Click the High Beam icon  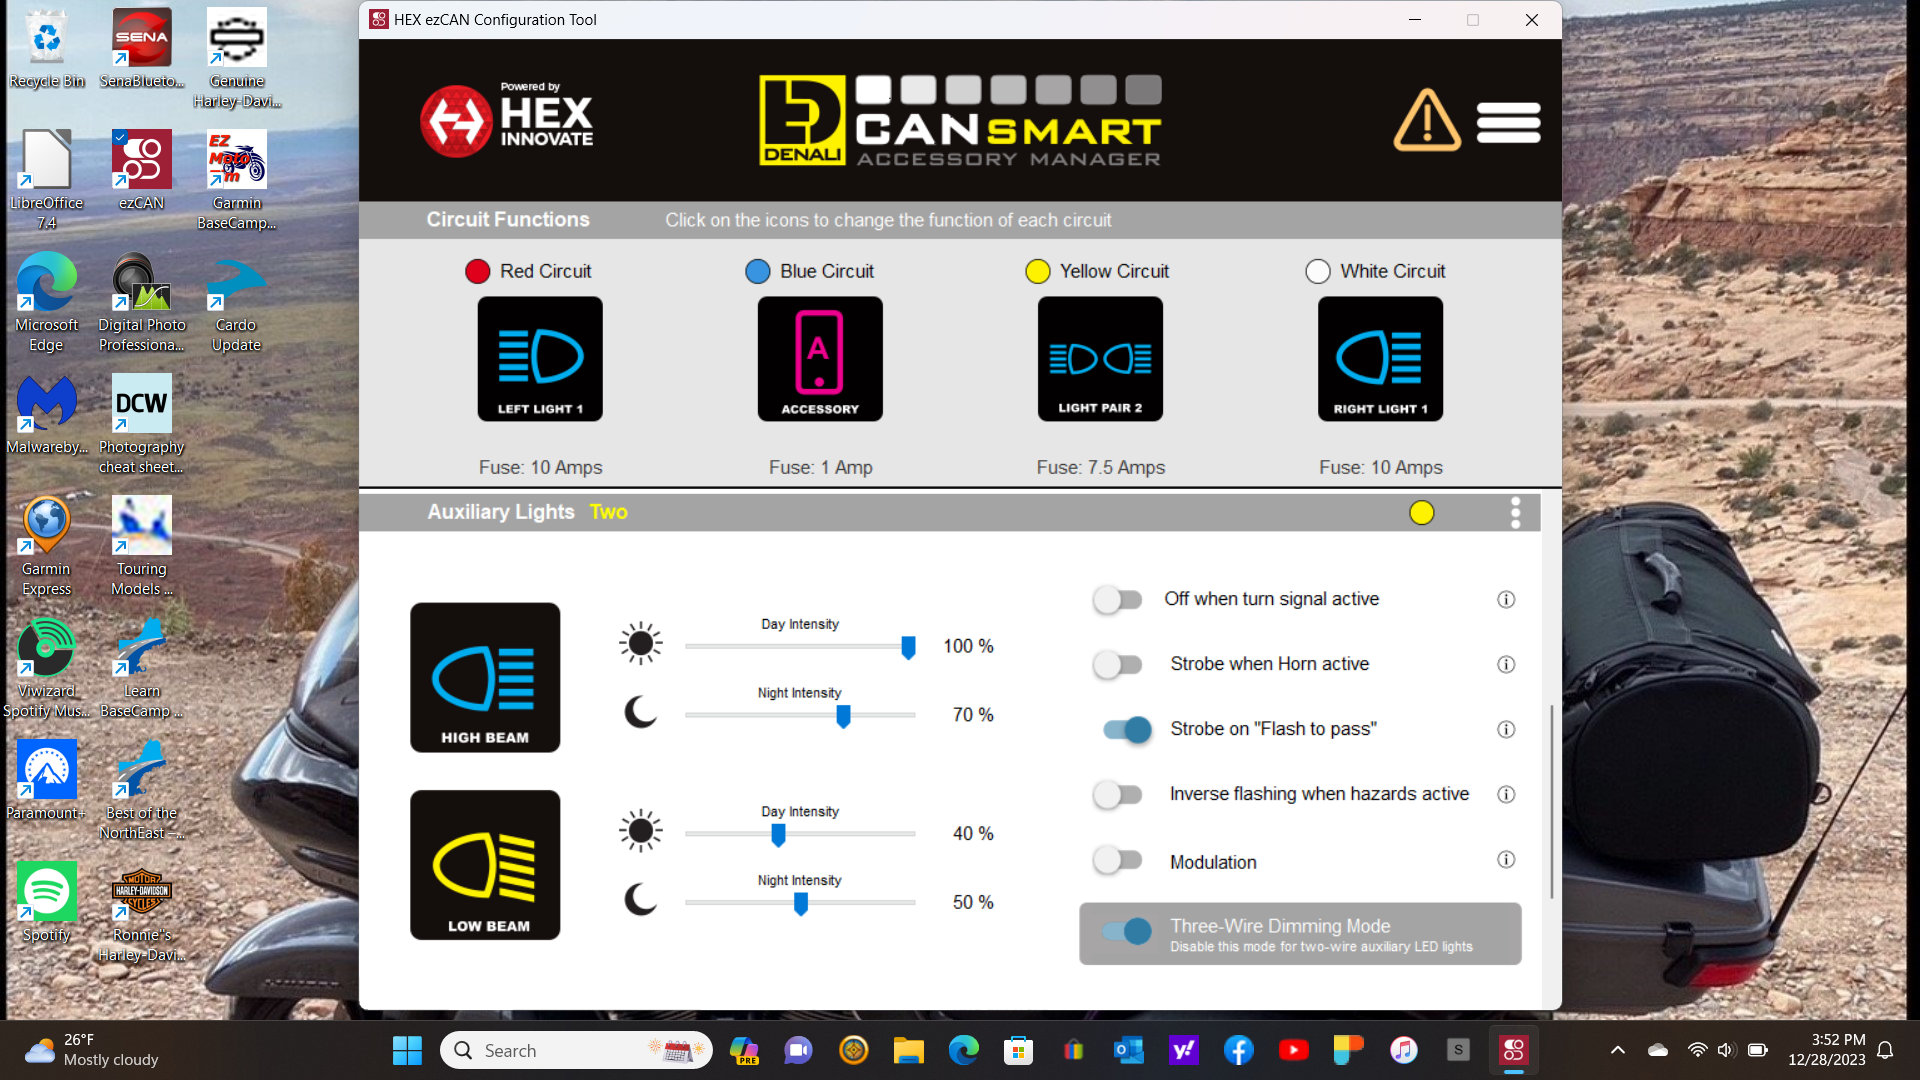click(x=485, y=677)
